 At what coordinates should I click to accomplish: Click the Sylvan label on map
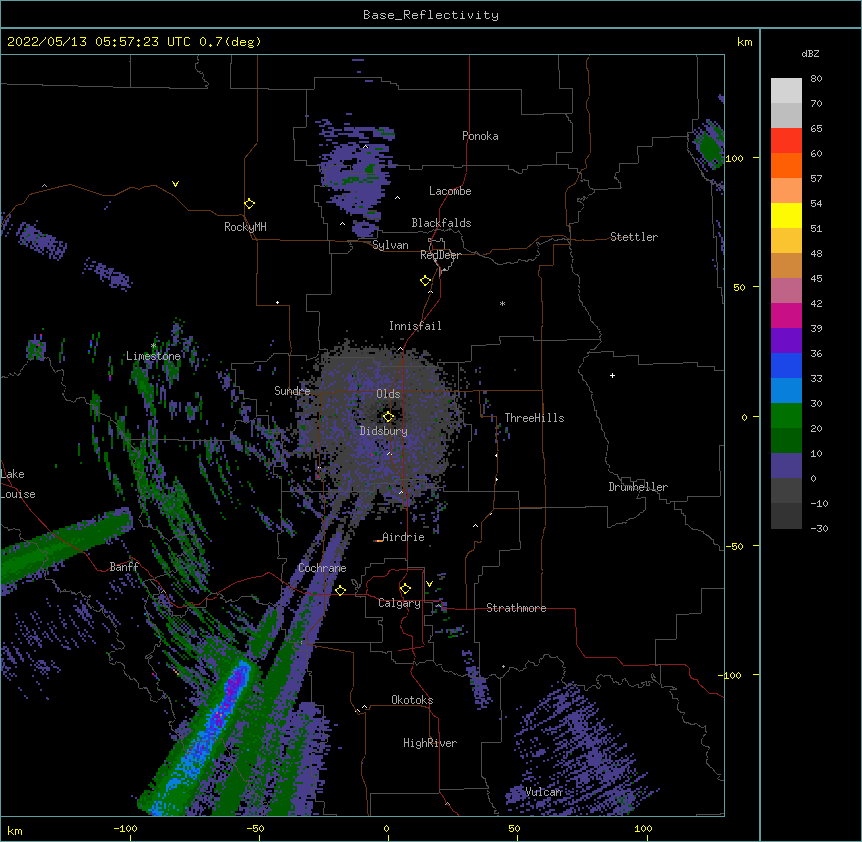click(x=390, y=245)
